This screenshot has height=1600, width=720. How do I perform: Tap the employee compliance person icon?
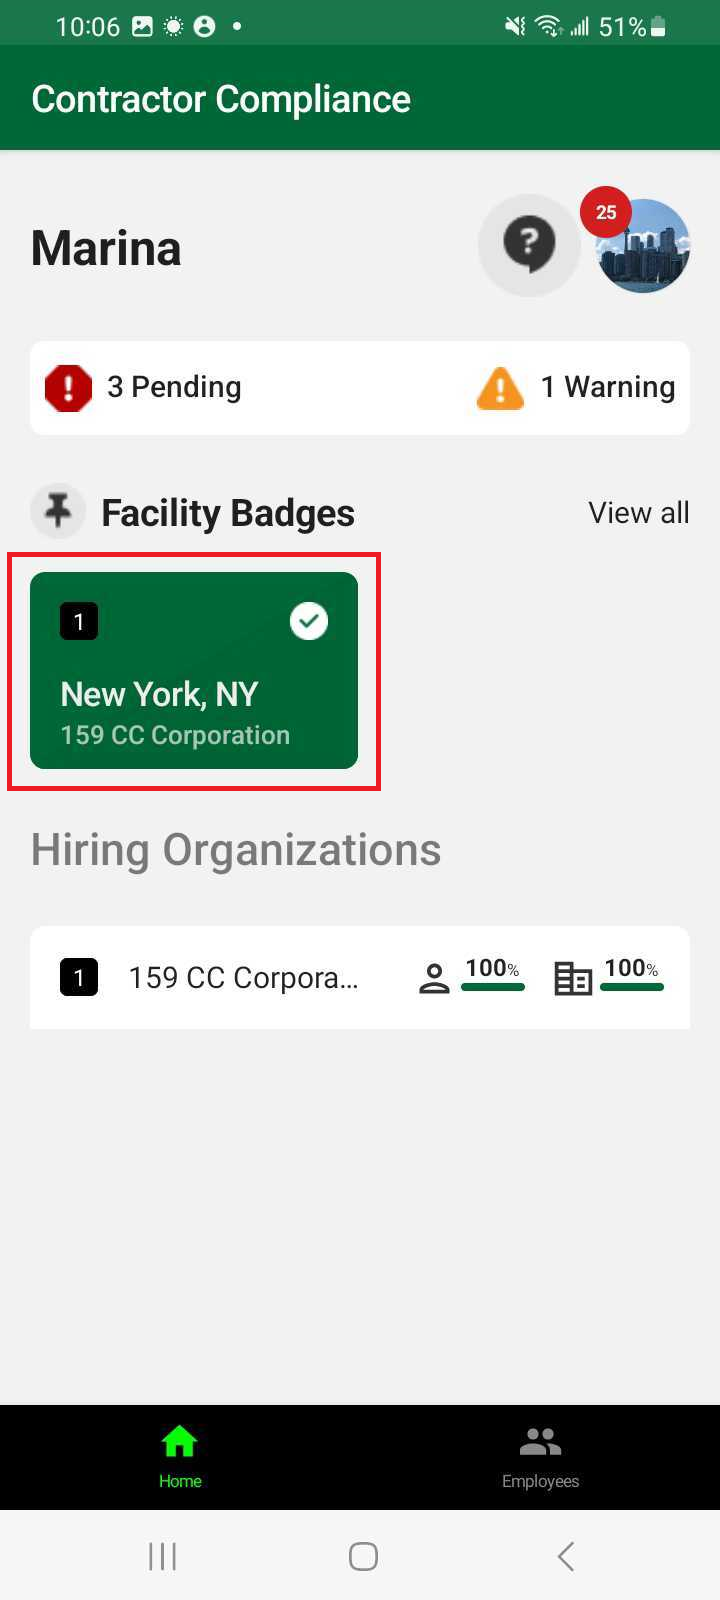(x=434, y=978)
